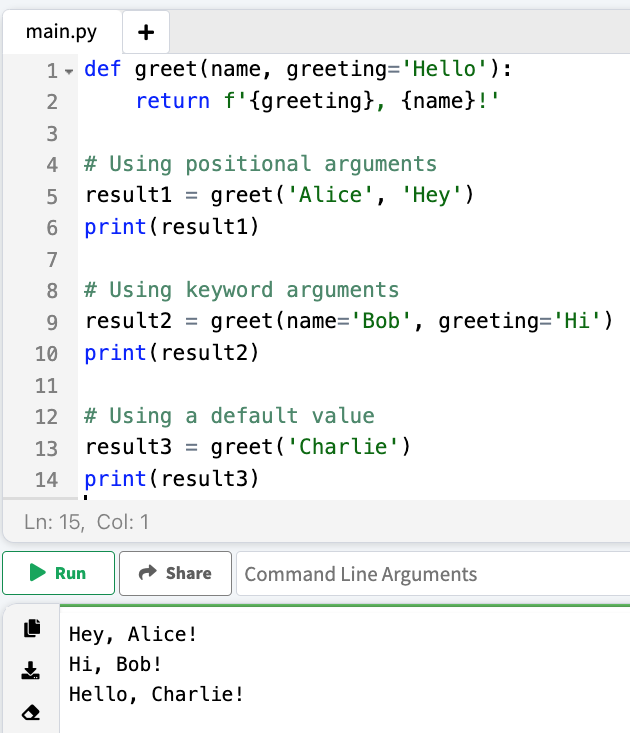630x733 pixels.
Task: Switch to the main.py tab
Action: [x=62, y=32]
